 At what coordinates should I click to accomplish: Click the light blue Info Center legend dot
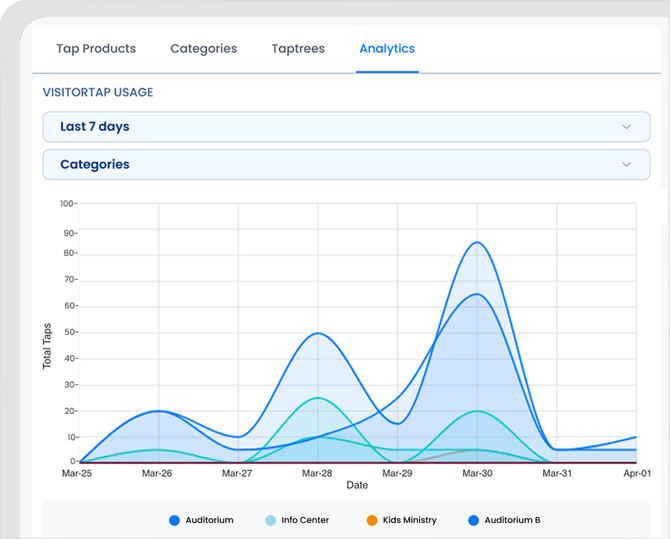click(x=271, y=520)
